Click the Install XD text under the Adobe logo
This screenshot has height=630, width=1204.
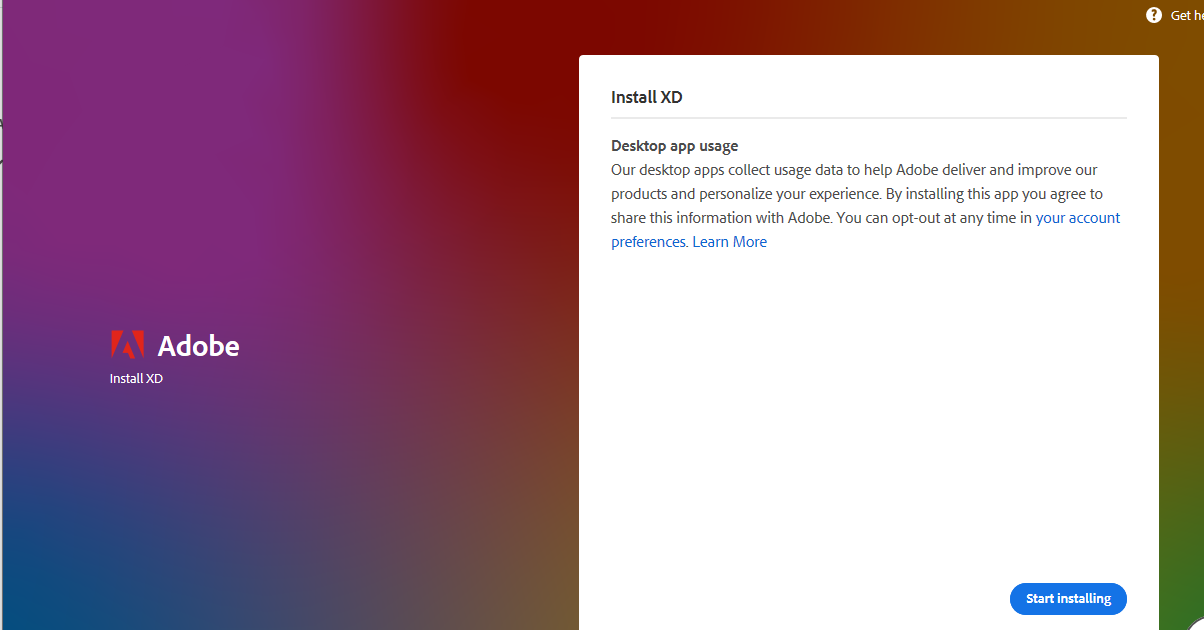pos(136,379)
